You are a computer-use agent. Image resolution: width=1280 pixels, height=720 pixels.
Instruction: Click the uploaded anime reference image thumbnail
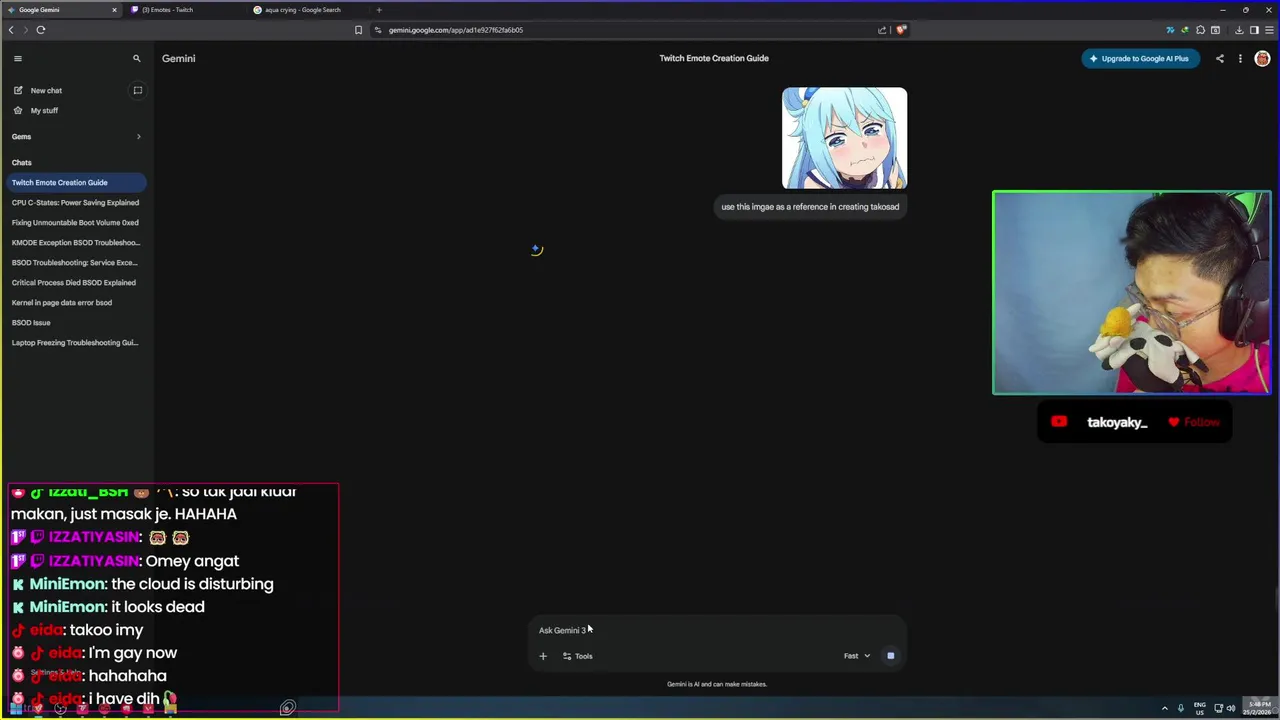coord(844,138)
